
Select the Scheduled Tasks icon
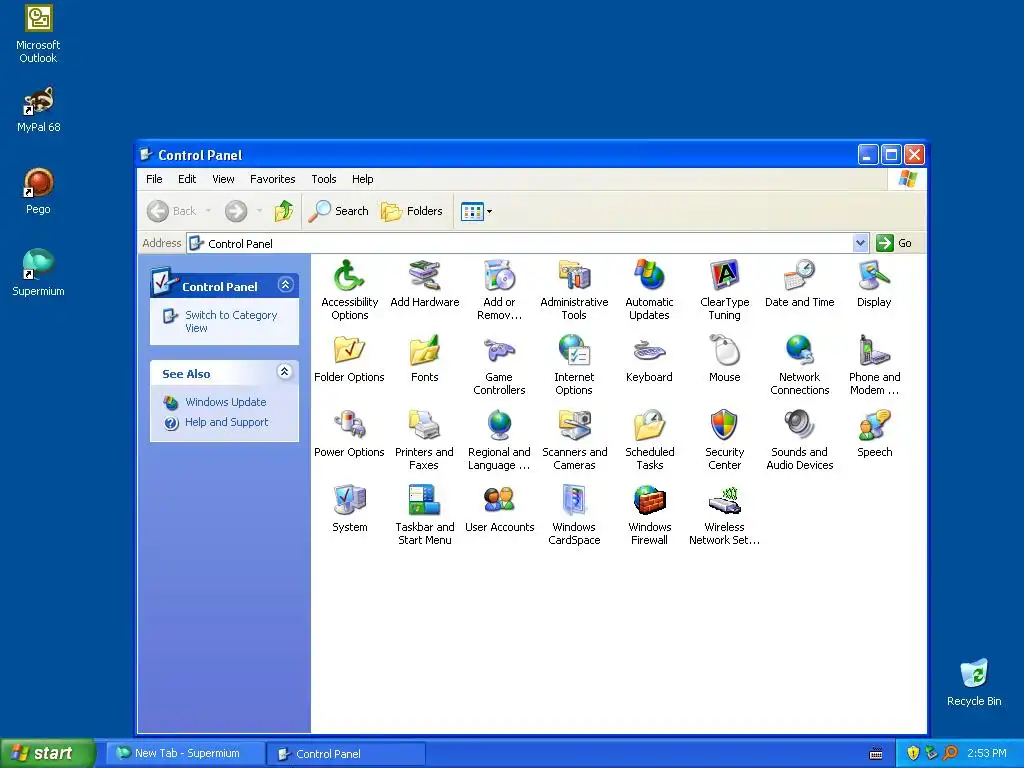point(649,440)
